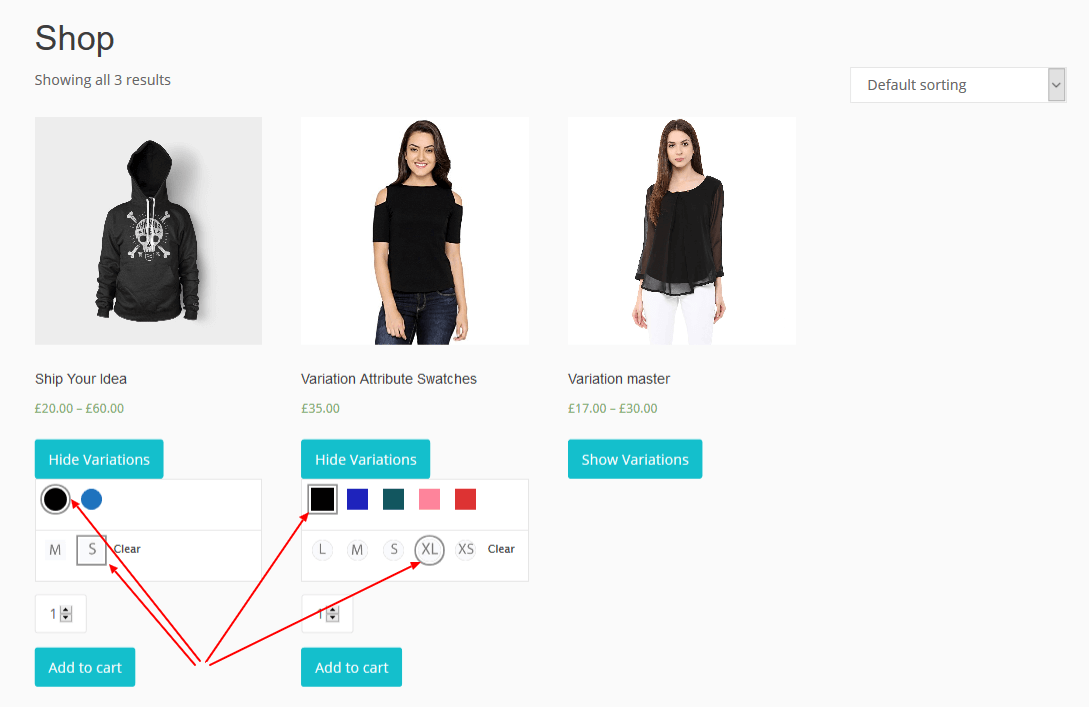Select the pink color swatch
This screenshot has height=707, width=1089.
tap(429, 499)
